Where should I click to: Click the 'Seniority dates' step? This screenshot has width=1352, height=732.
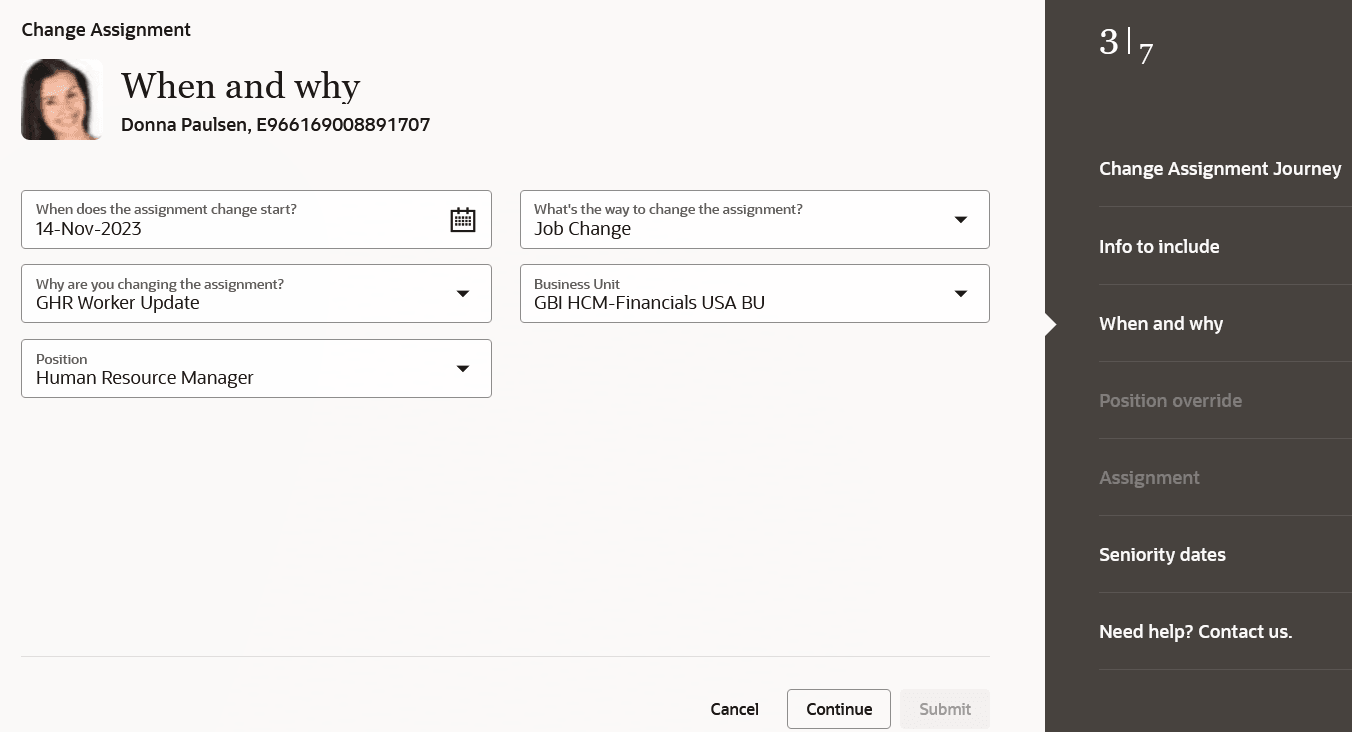pyautogui.click(x=1162, y=554)
